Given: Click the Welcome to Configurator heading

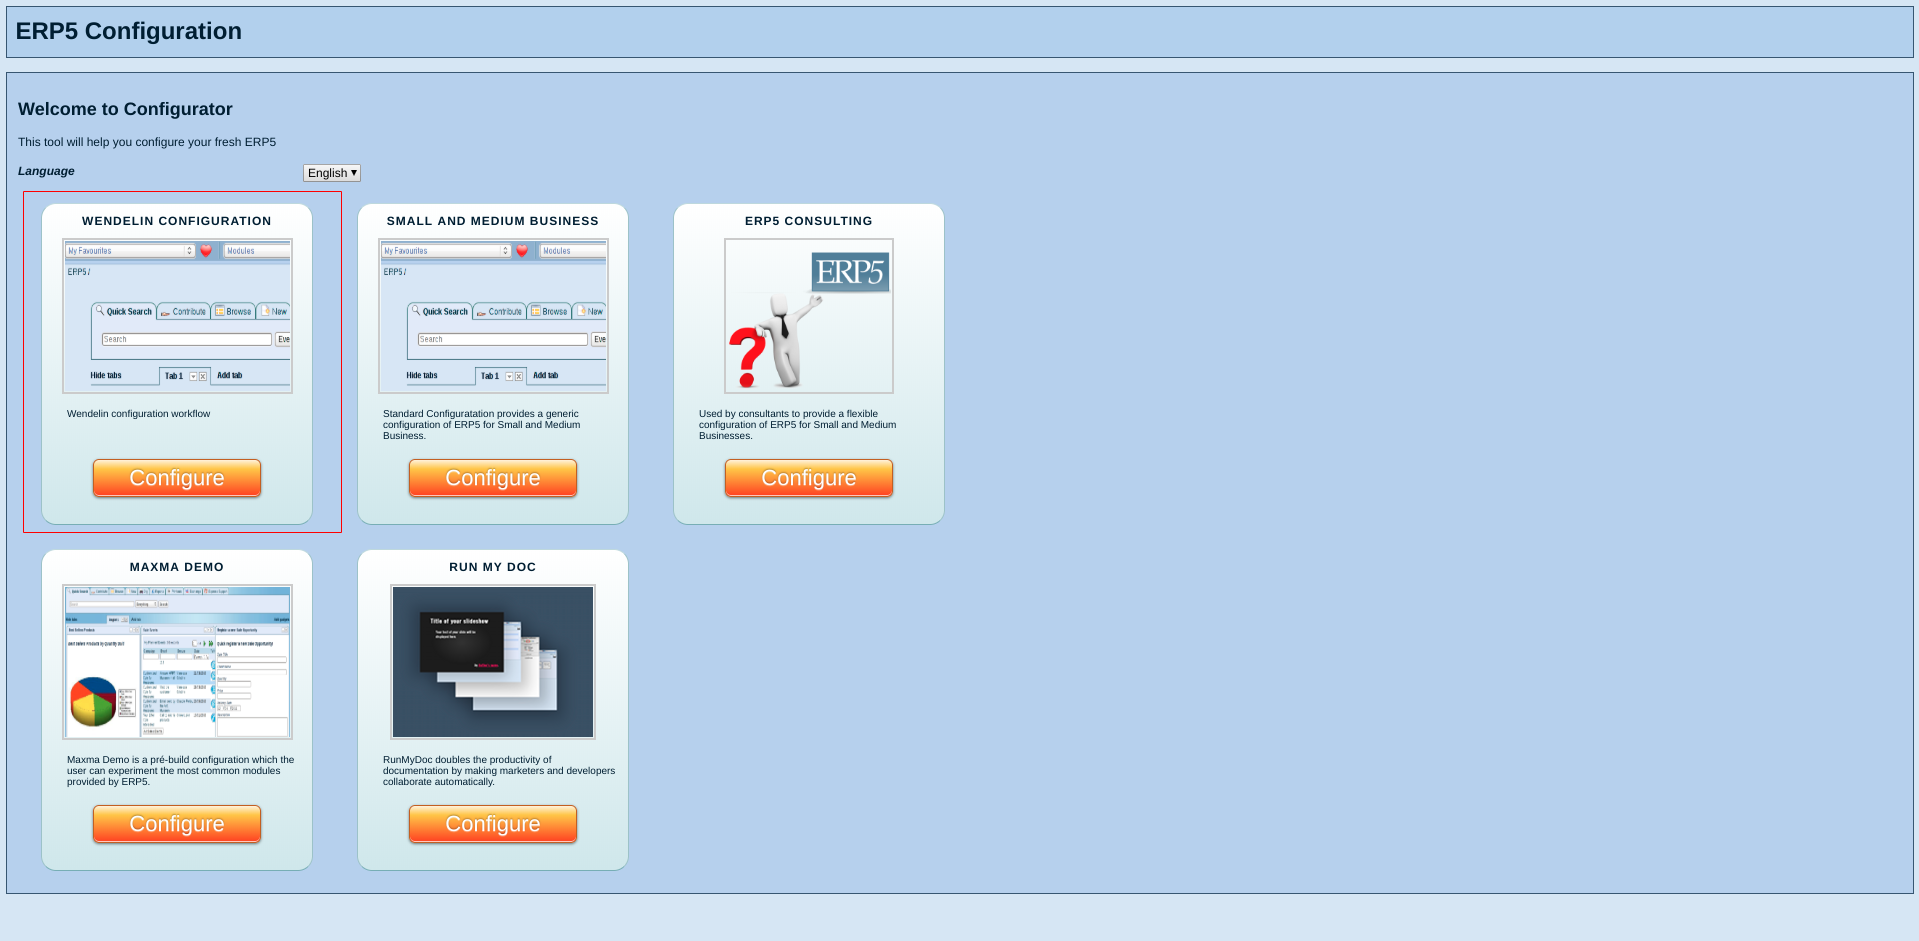Looking at the screenshot, I should (125, 109).
